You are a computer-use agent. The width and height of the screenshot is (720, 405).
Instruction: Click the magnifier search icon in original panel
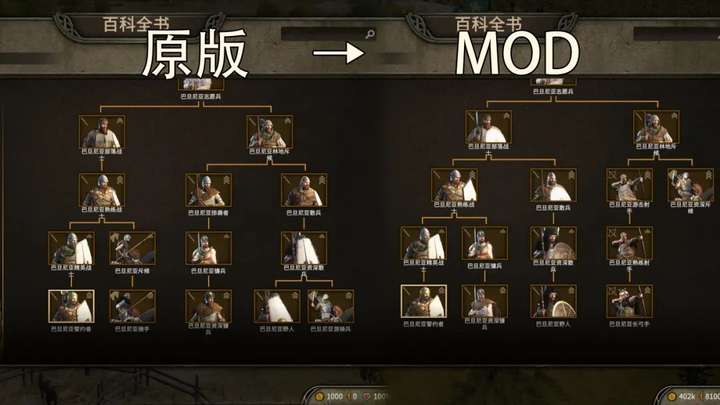[370, 34]
